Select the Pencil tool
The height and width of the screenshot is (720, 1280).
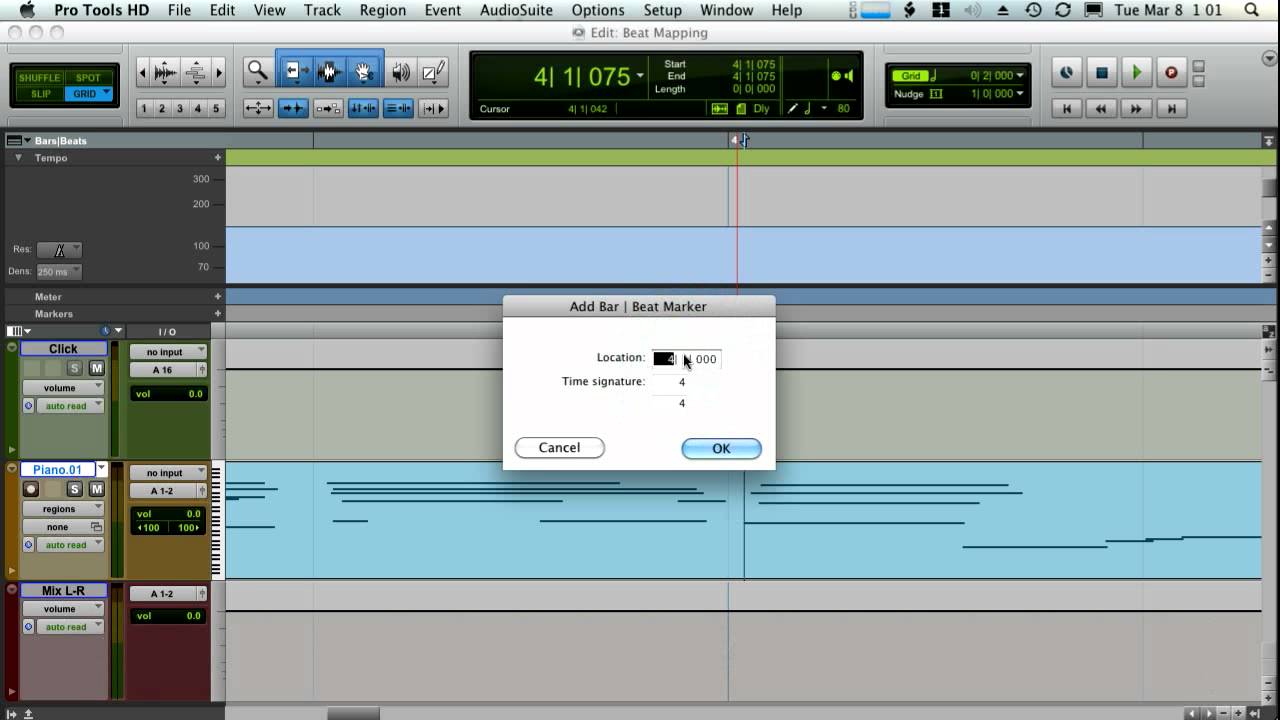(x=433, y=72)
